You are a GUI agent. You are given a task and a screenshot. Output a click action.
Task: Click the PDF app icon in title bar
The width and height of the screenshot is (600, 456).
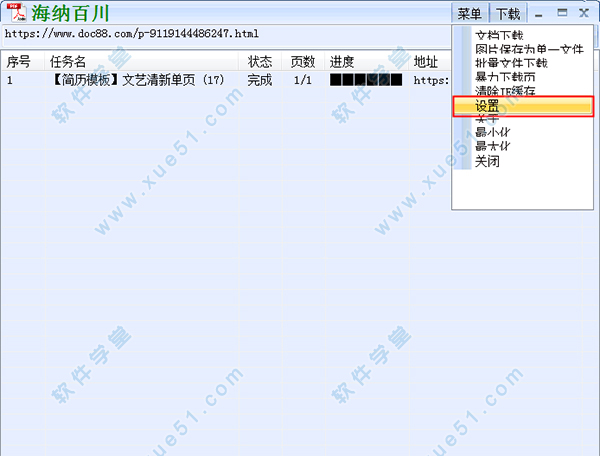17,12
